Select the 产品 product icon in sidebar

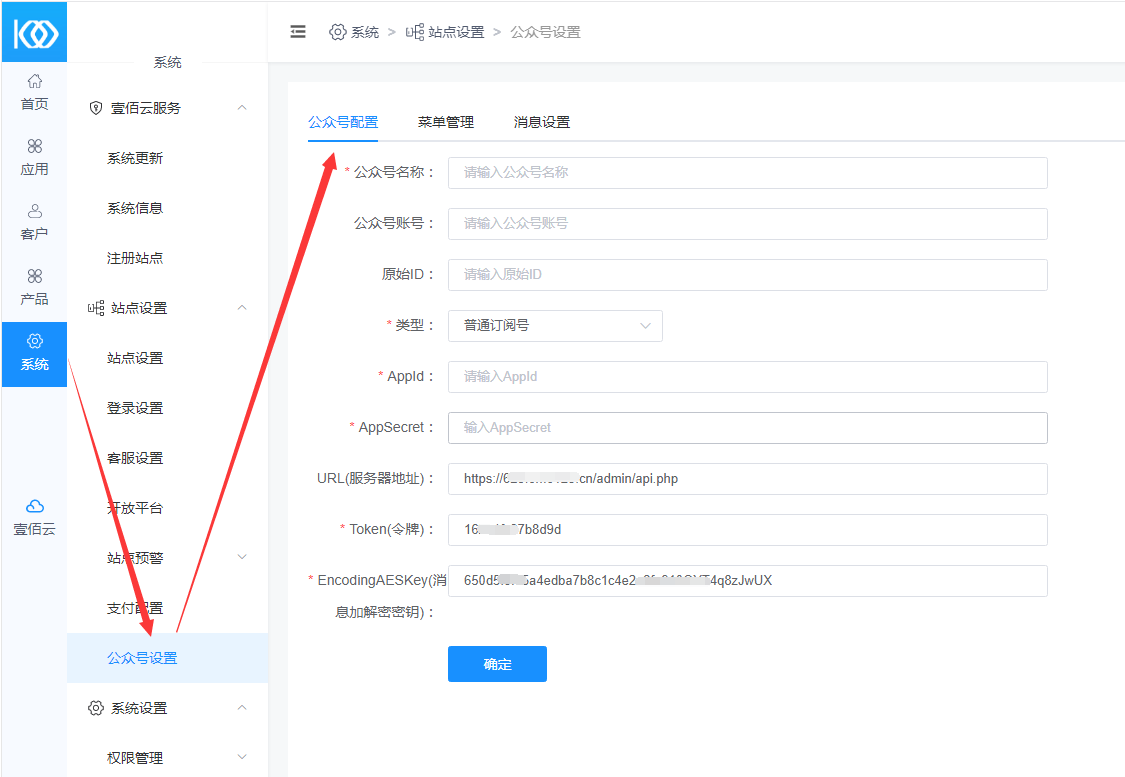click(34, 277)
